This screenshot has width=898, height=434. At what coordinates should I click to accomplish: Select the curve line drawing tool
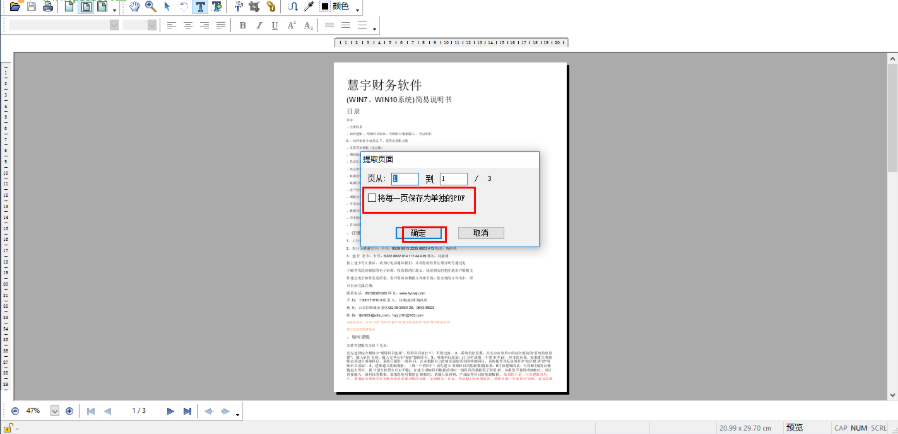[x=293, y=7]
